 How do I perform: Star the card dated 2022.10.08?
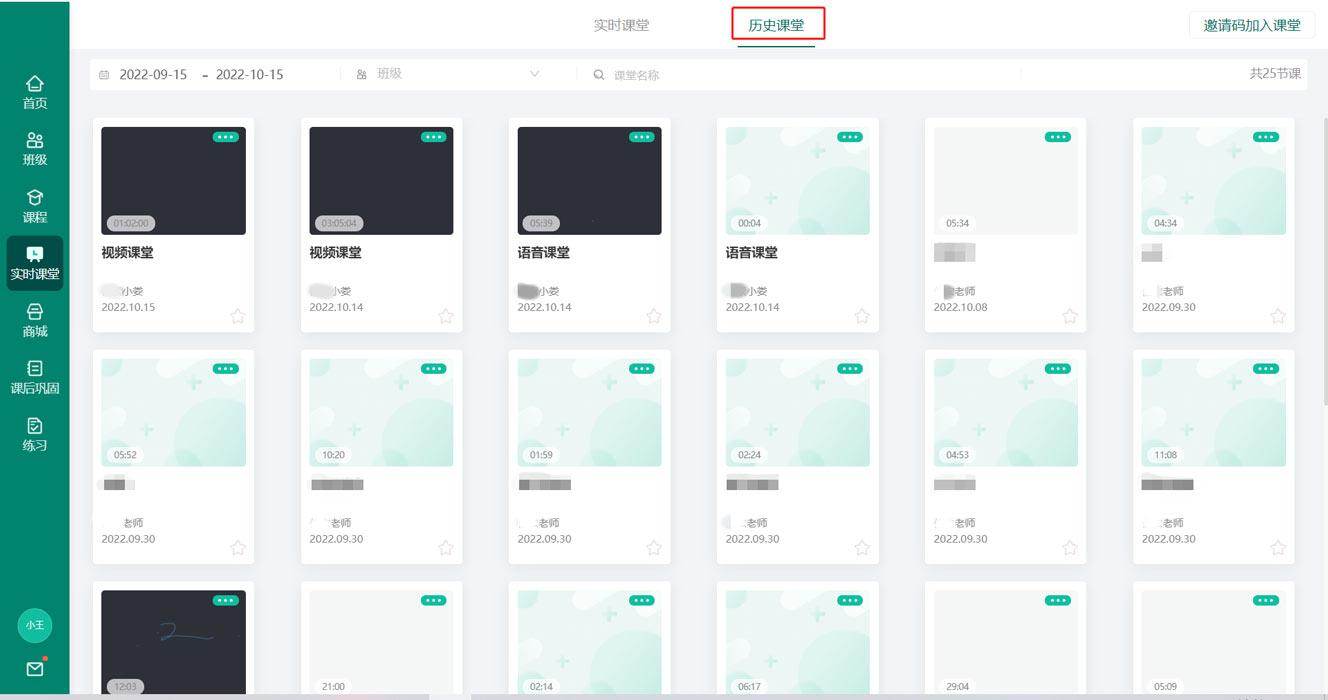click(x=1069, y=316)
